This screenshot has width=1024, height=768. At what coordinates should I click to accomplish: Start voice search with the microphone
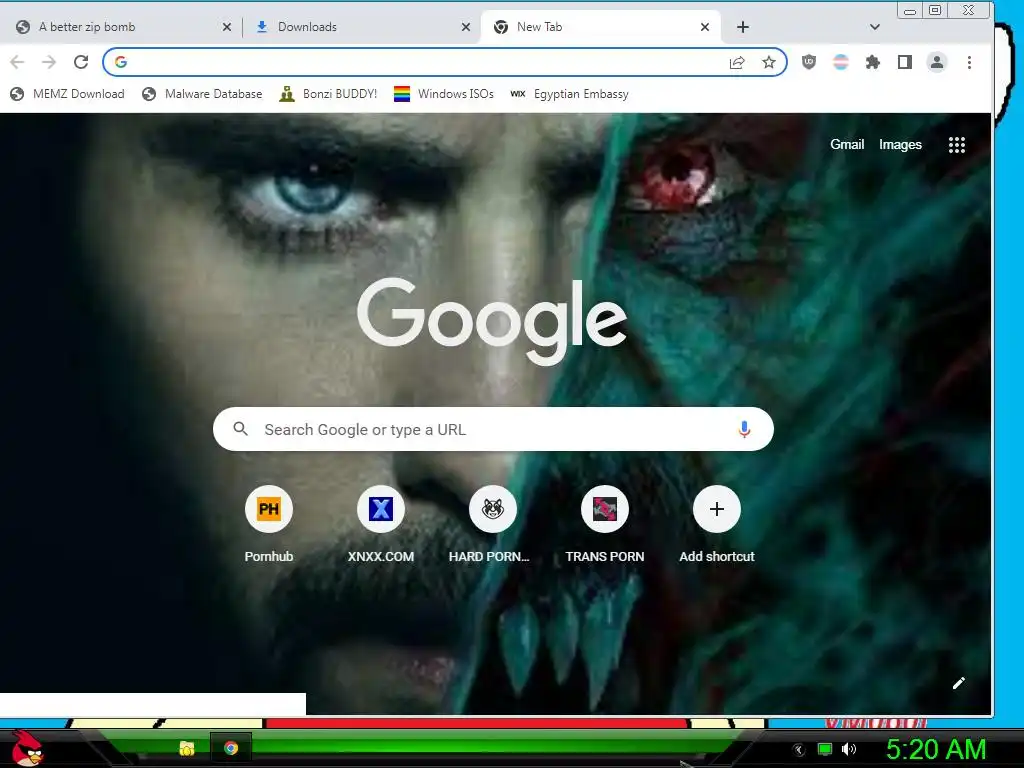coord(744,429)
